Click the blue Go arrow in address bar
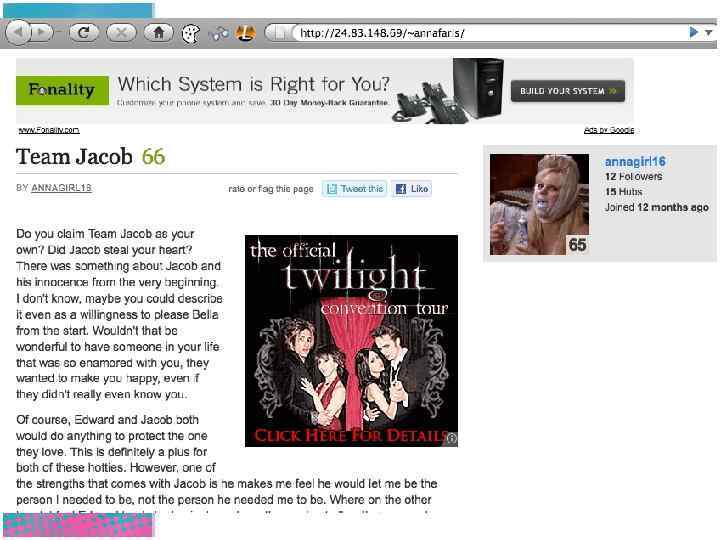This screenshot has width=720, height=540. coord(694,32)
